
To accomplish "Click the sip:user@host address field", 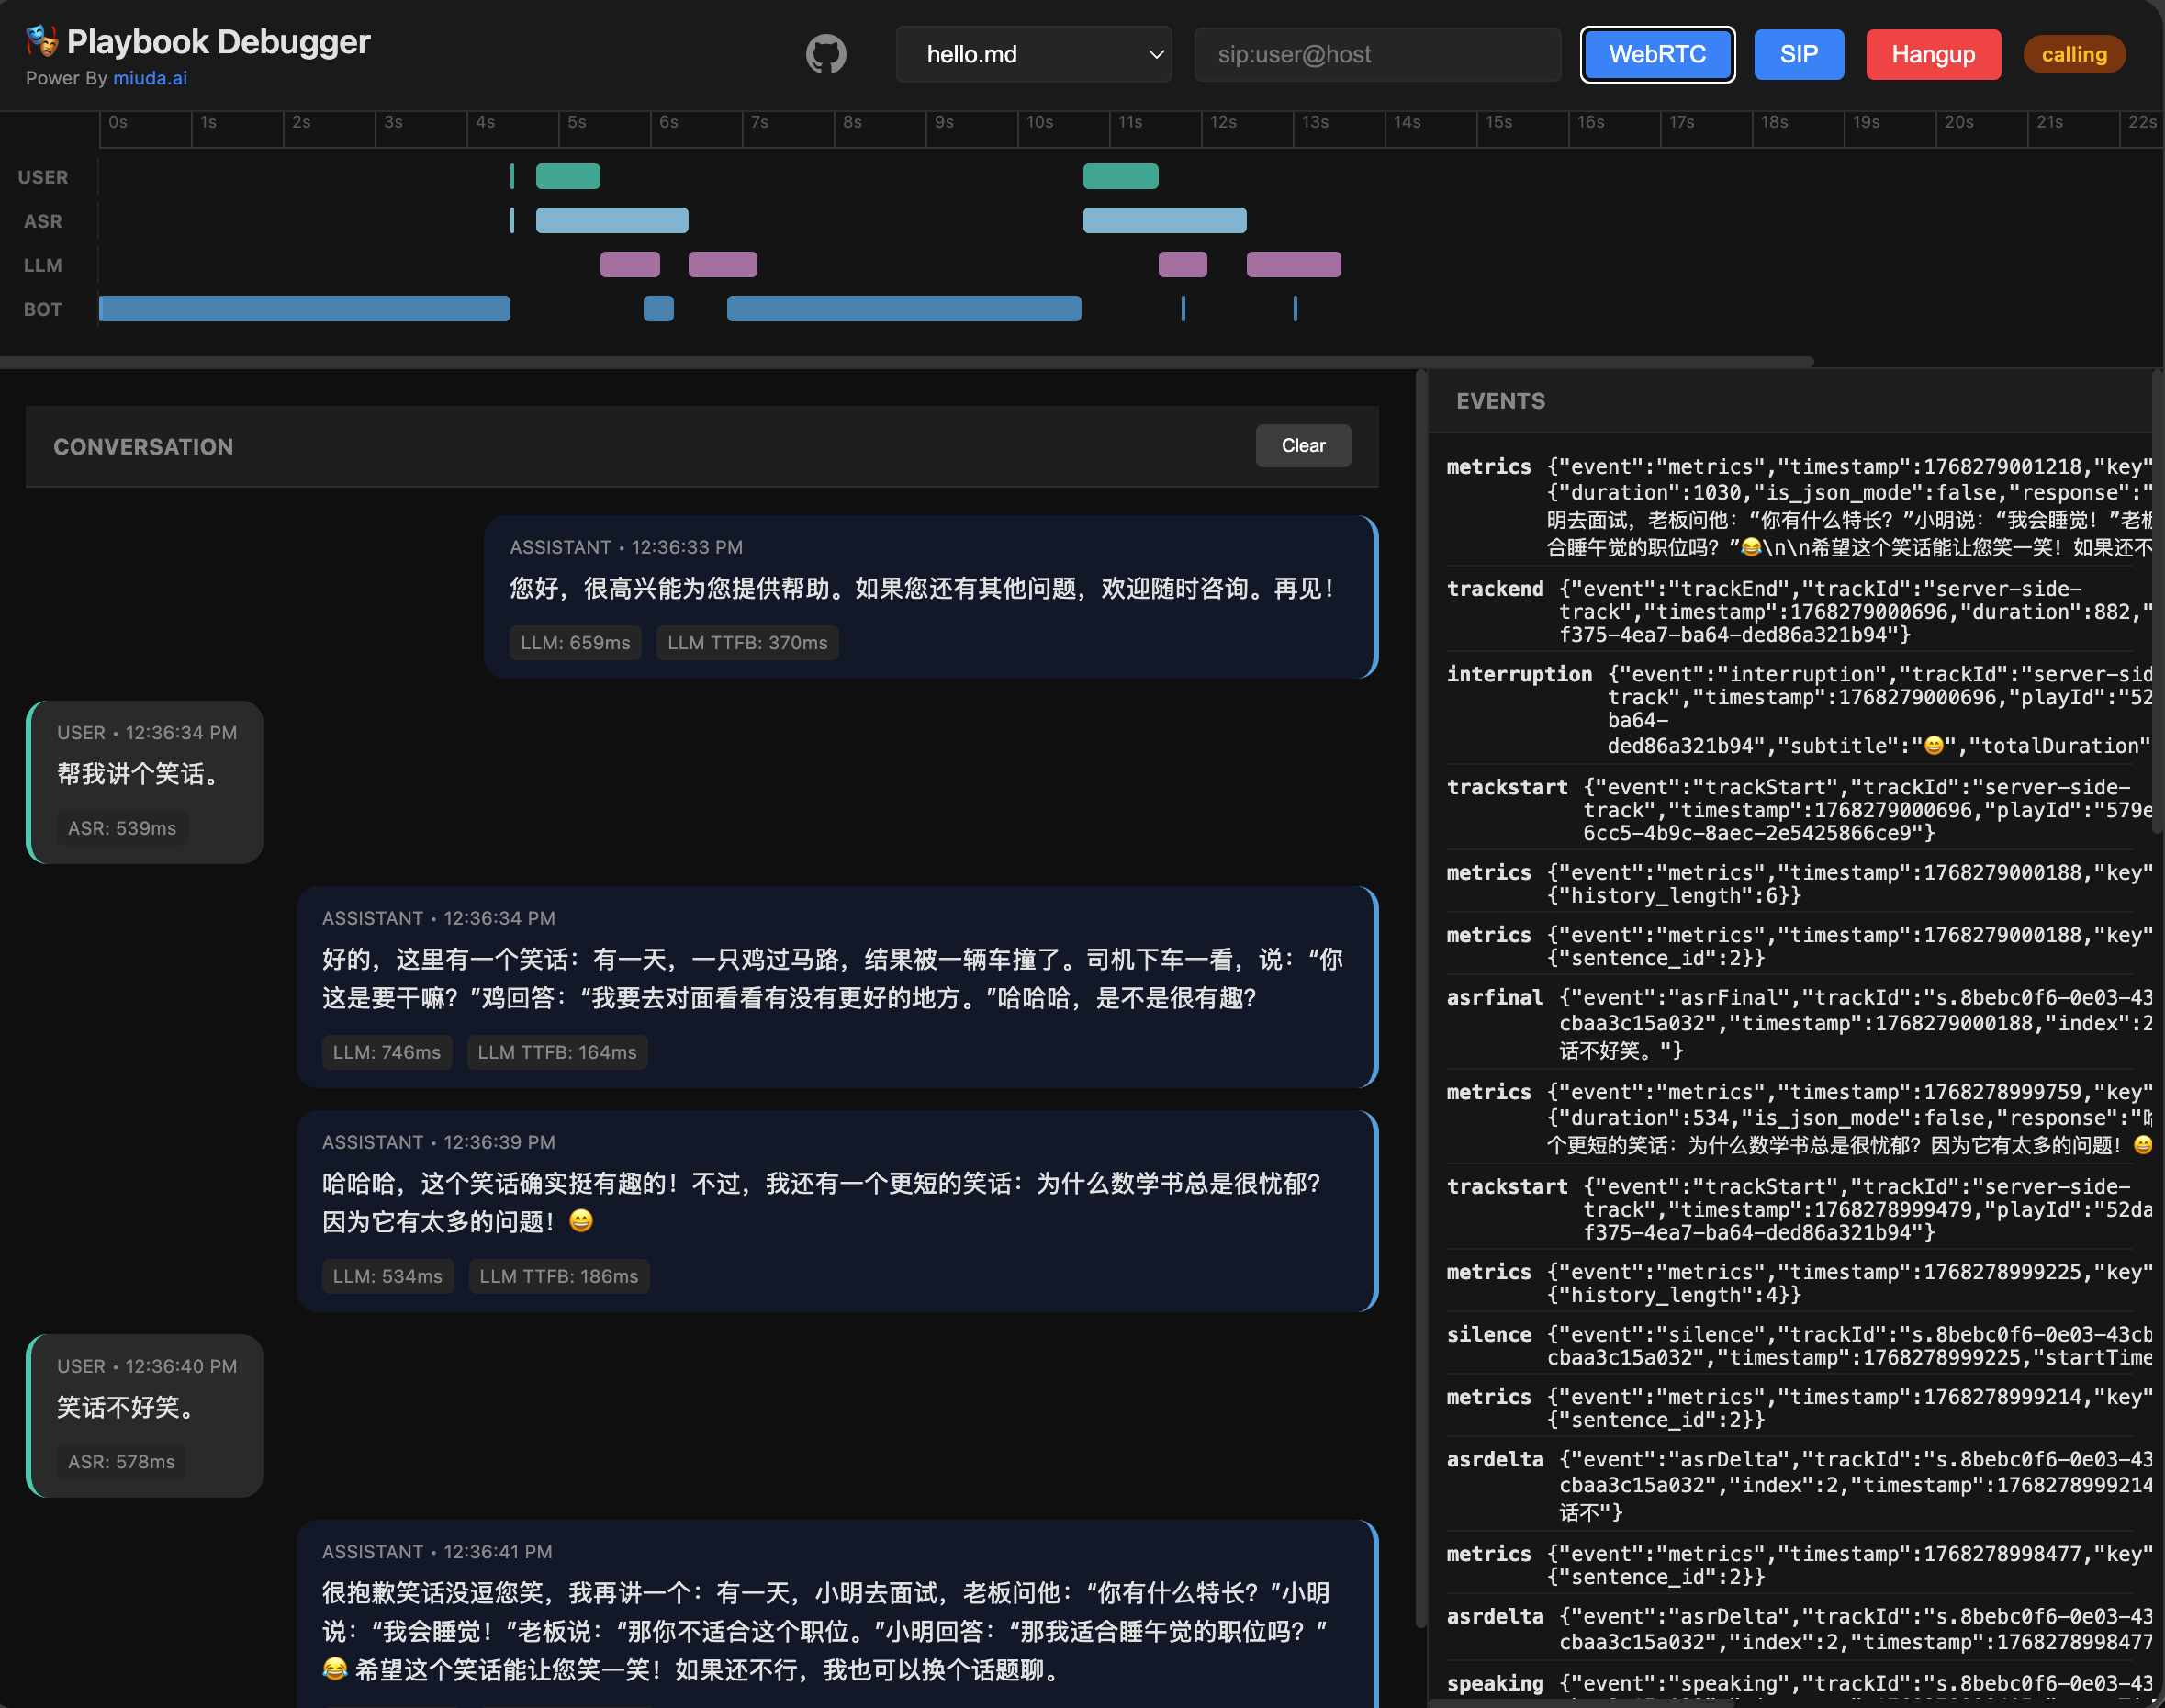I will (x=1377, y=54).
